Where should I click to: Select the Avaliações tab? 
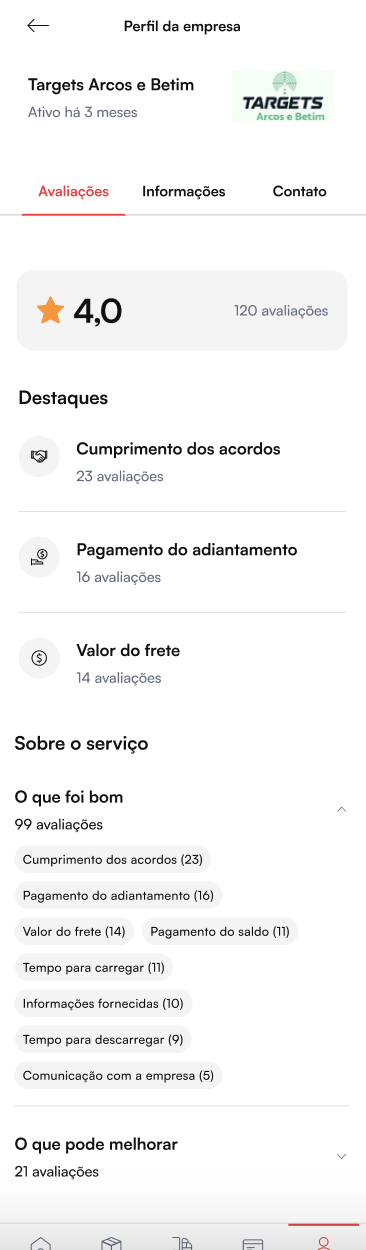tap(73, 191)
